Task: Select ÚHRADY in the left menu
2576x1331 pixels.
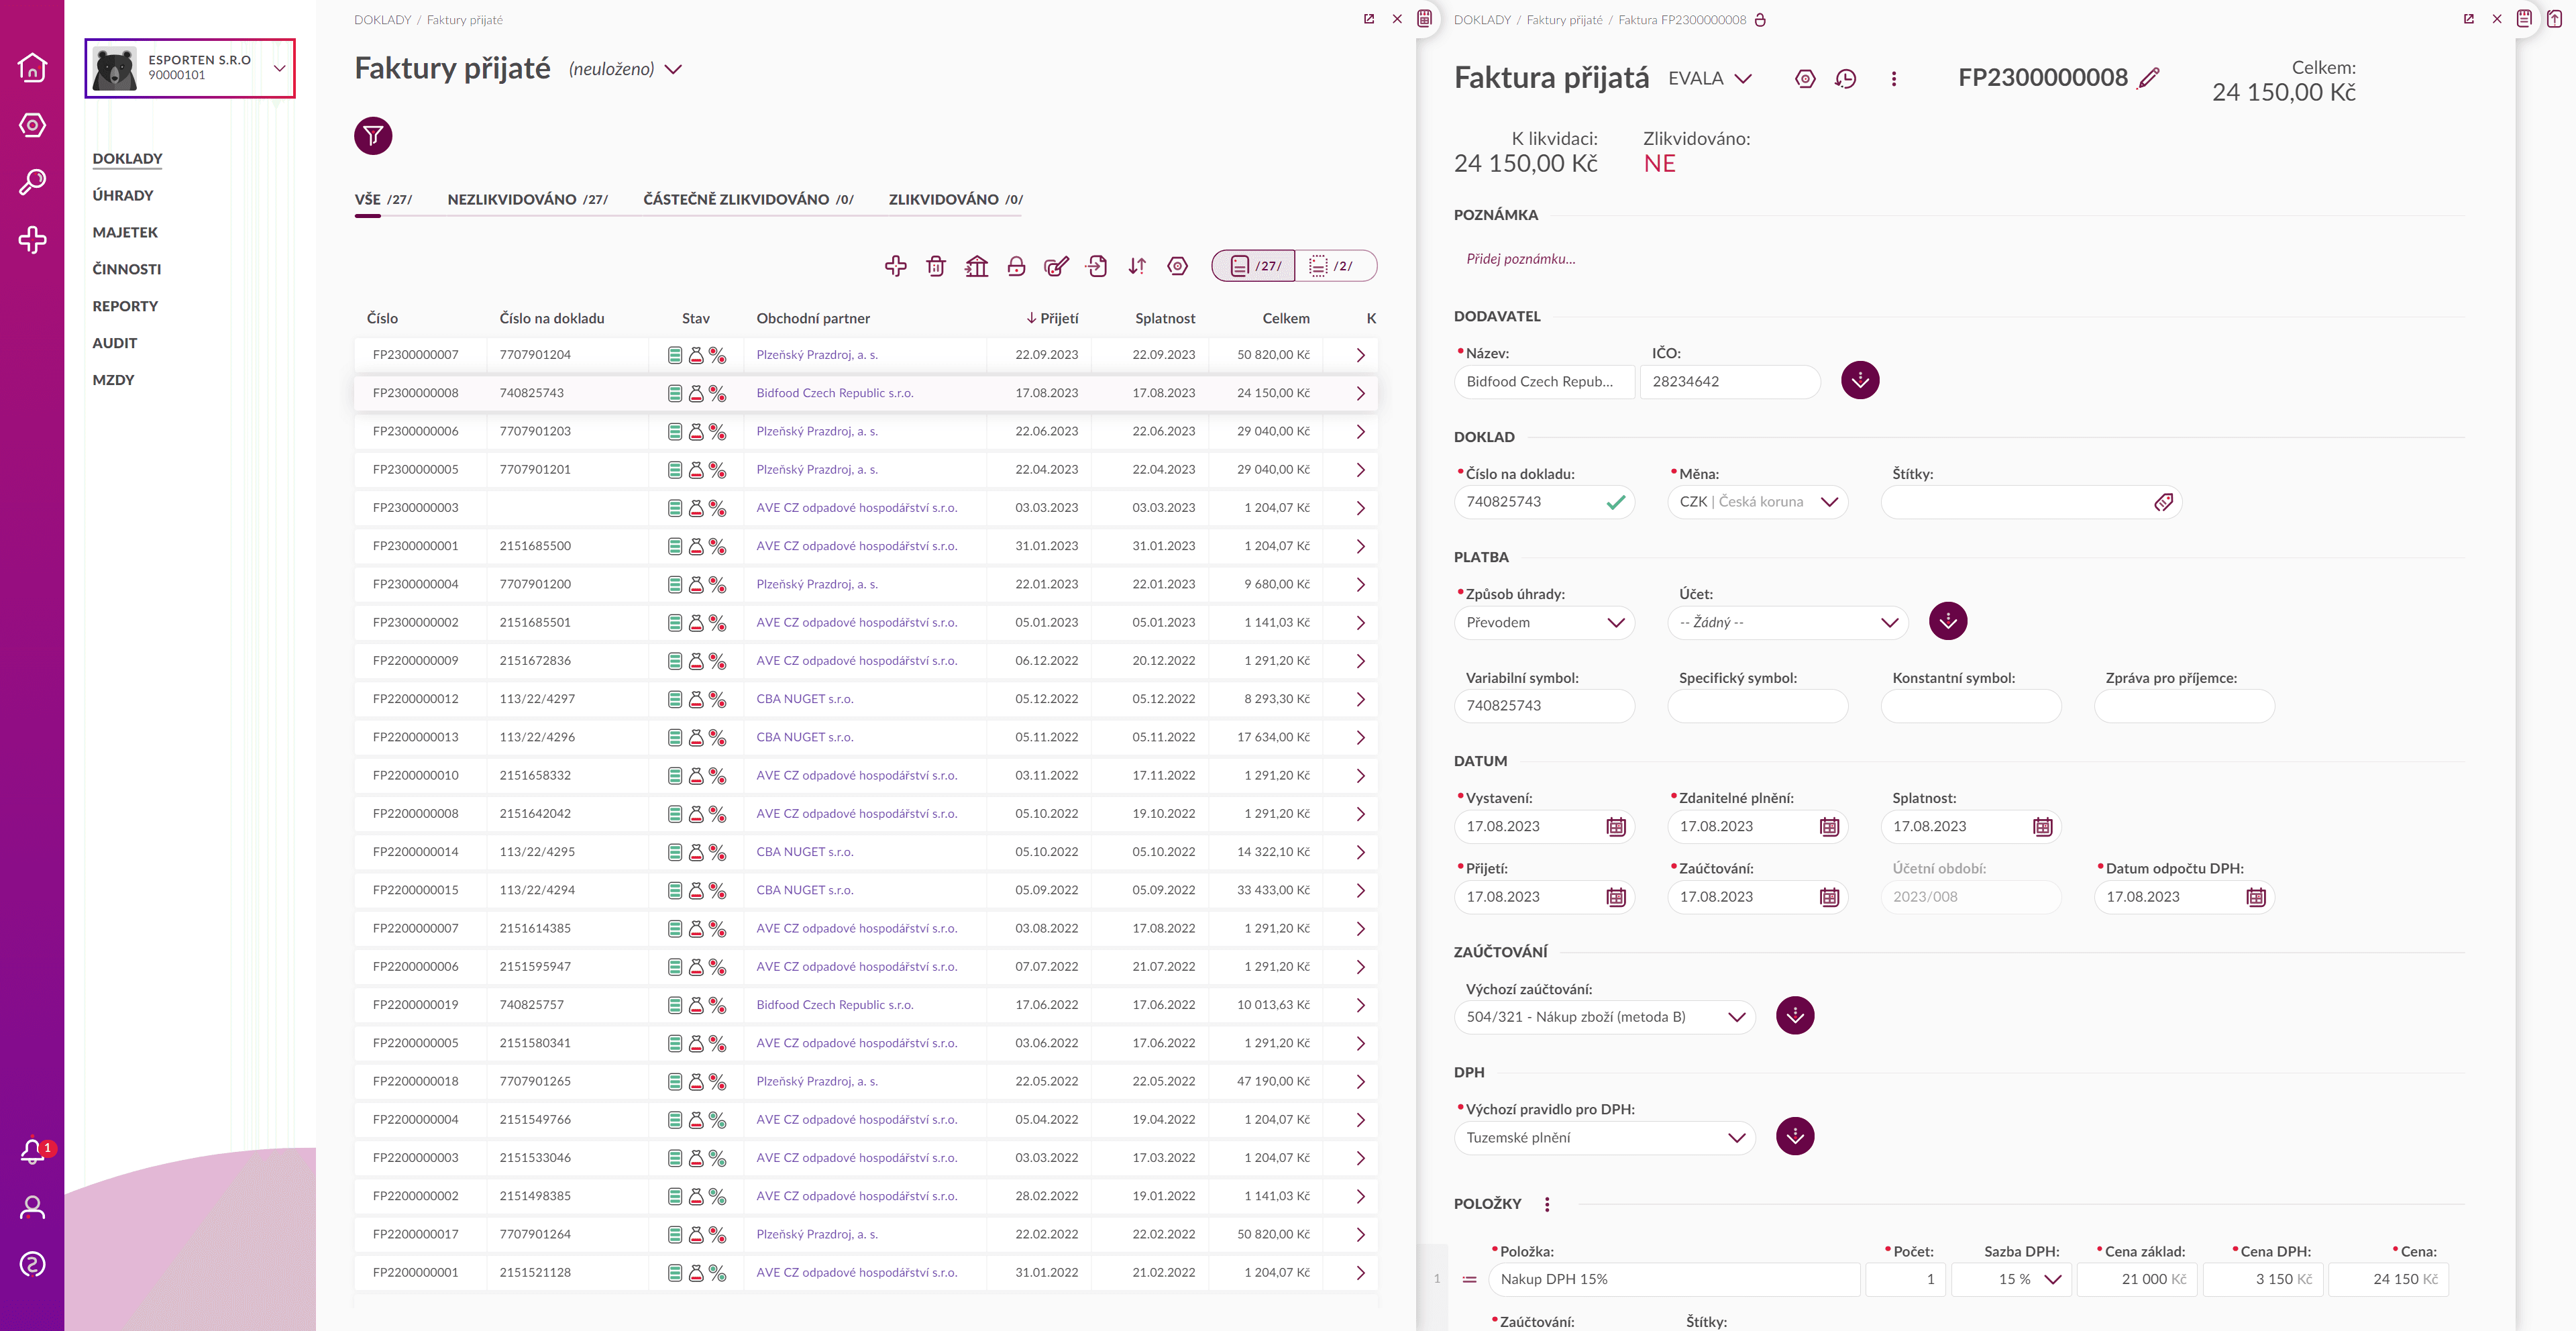Action: point(123,195)
